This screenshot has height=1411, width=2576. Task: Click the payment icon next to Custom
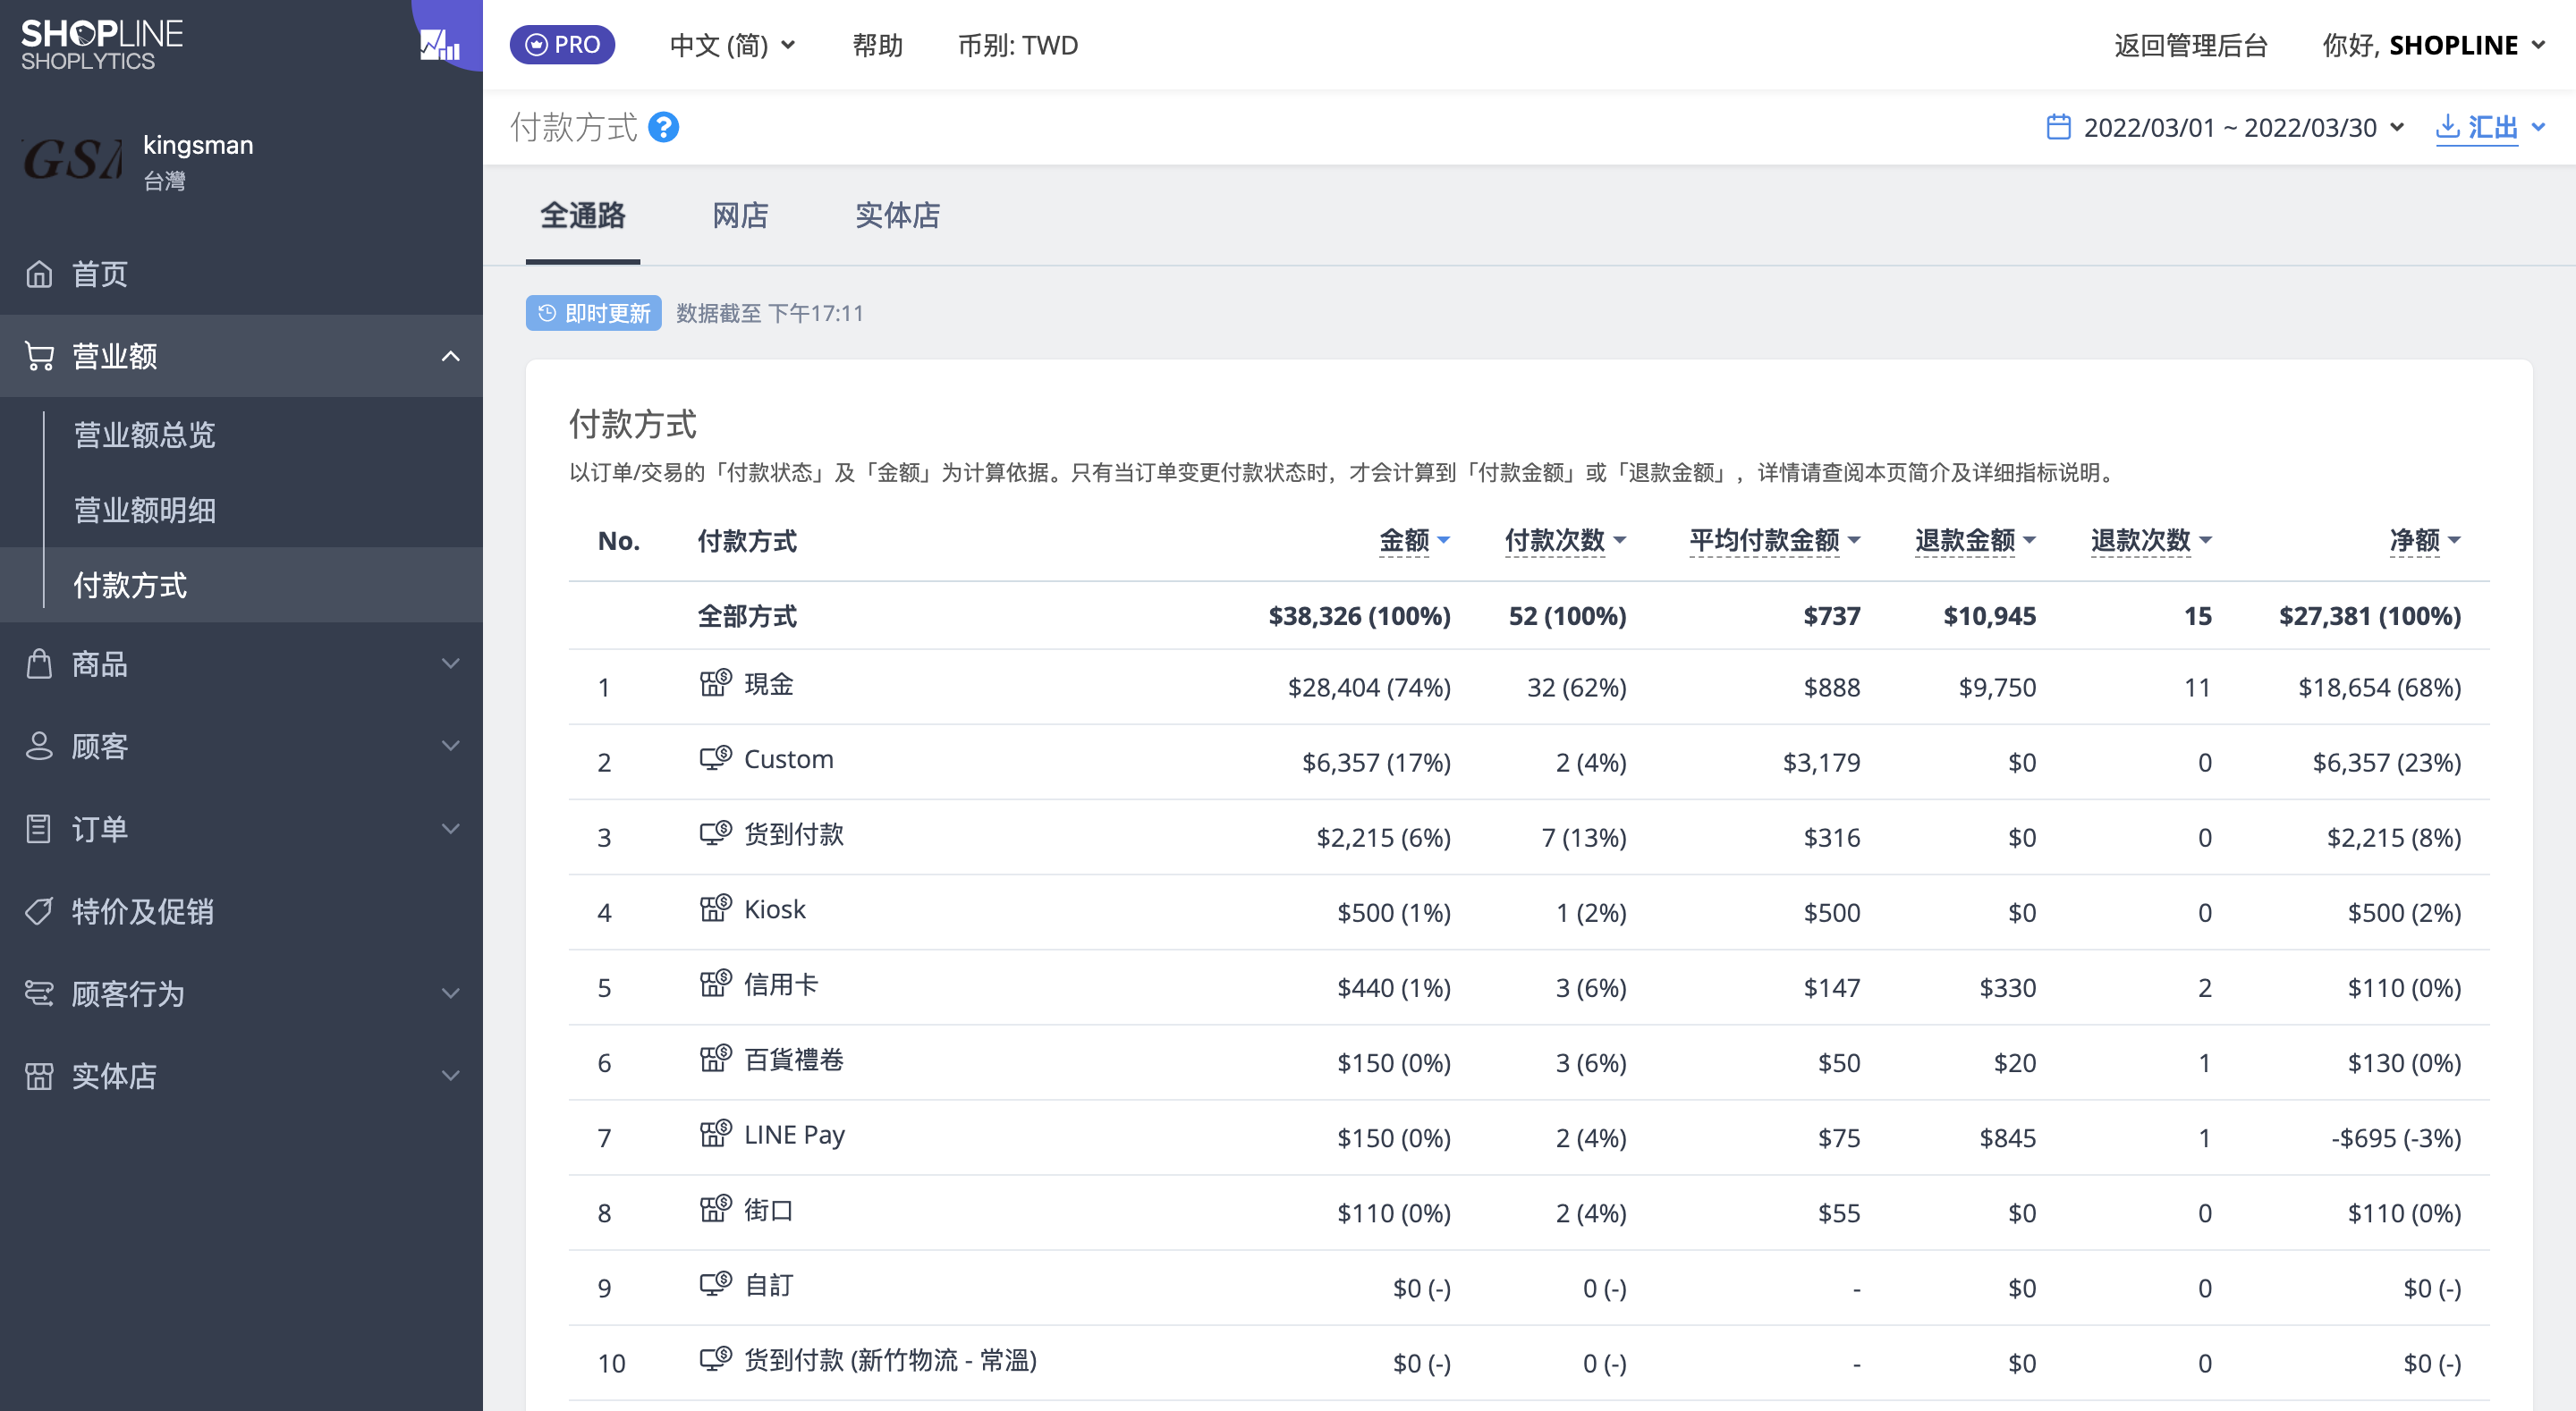[715, 758]
